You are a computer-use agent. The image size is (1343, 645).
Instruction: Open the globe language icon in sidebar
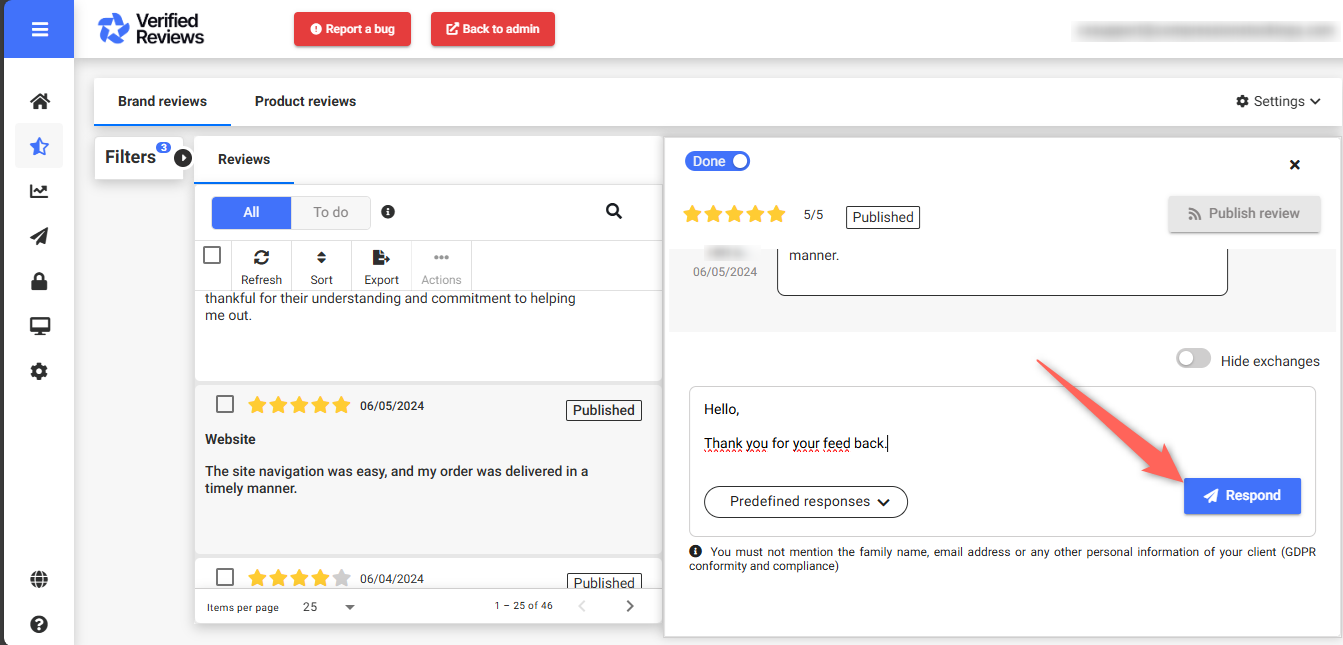click(39, 579)
